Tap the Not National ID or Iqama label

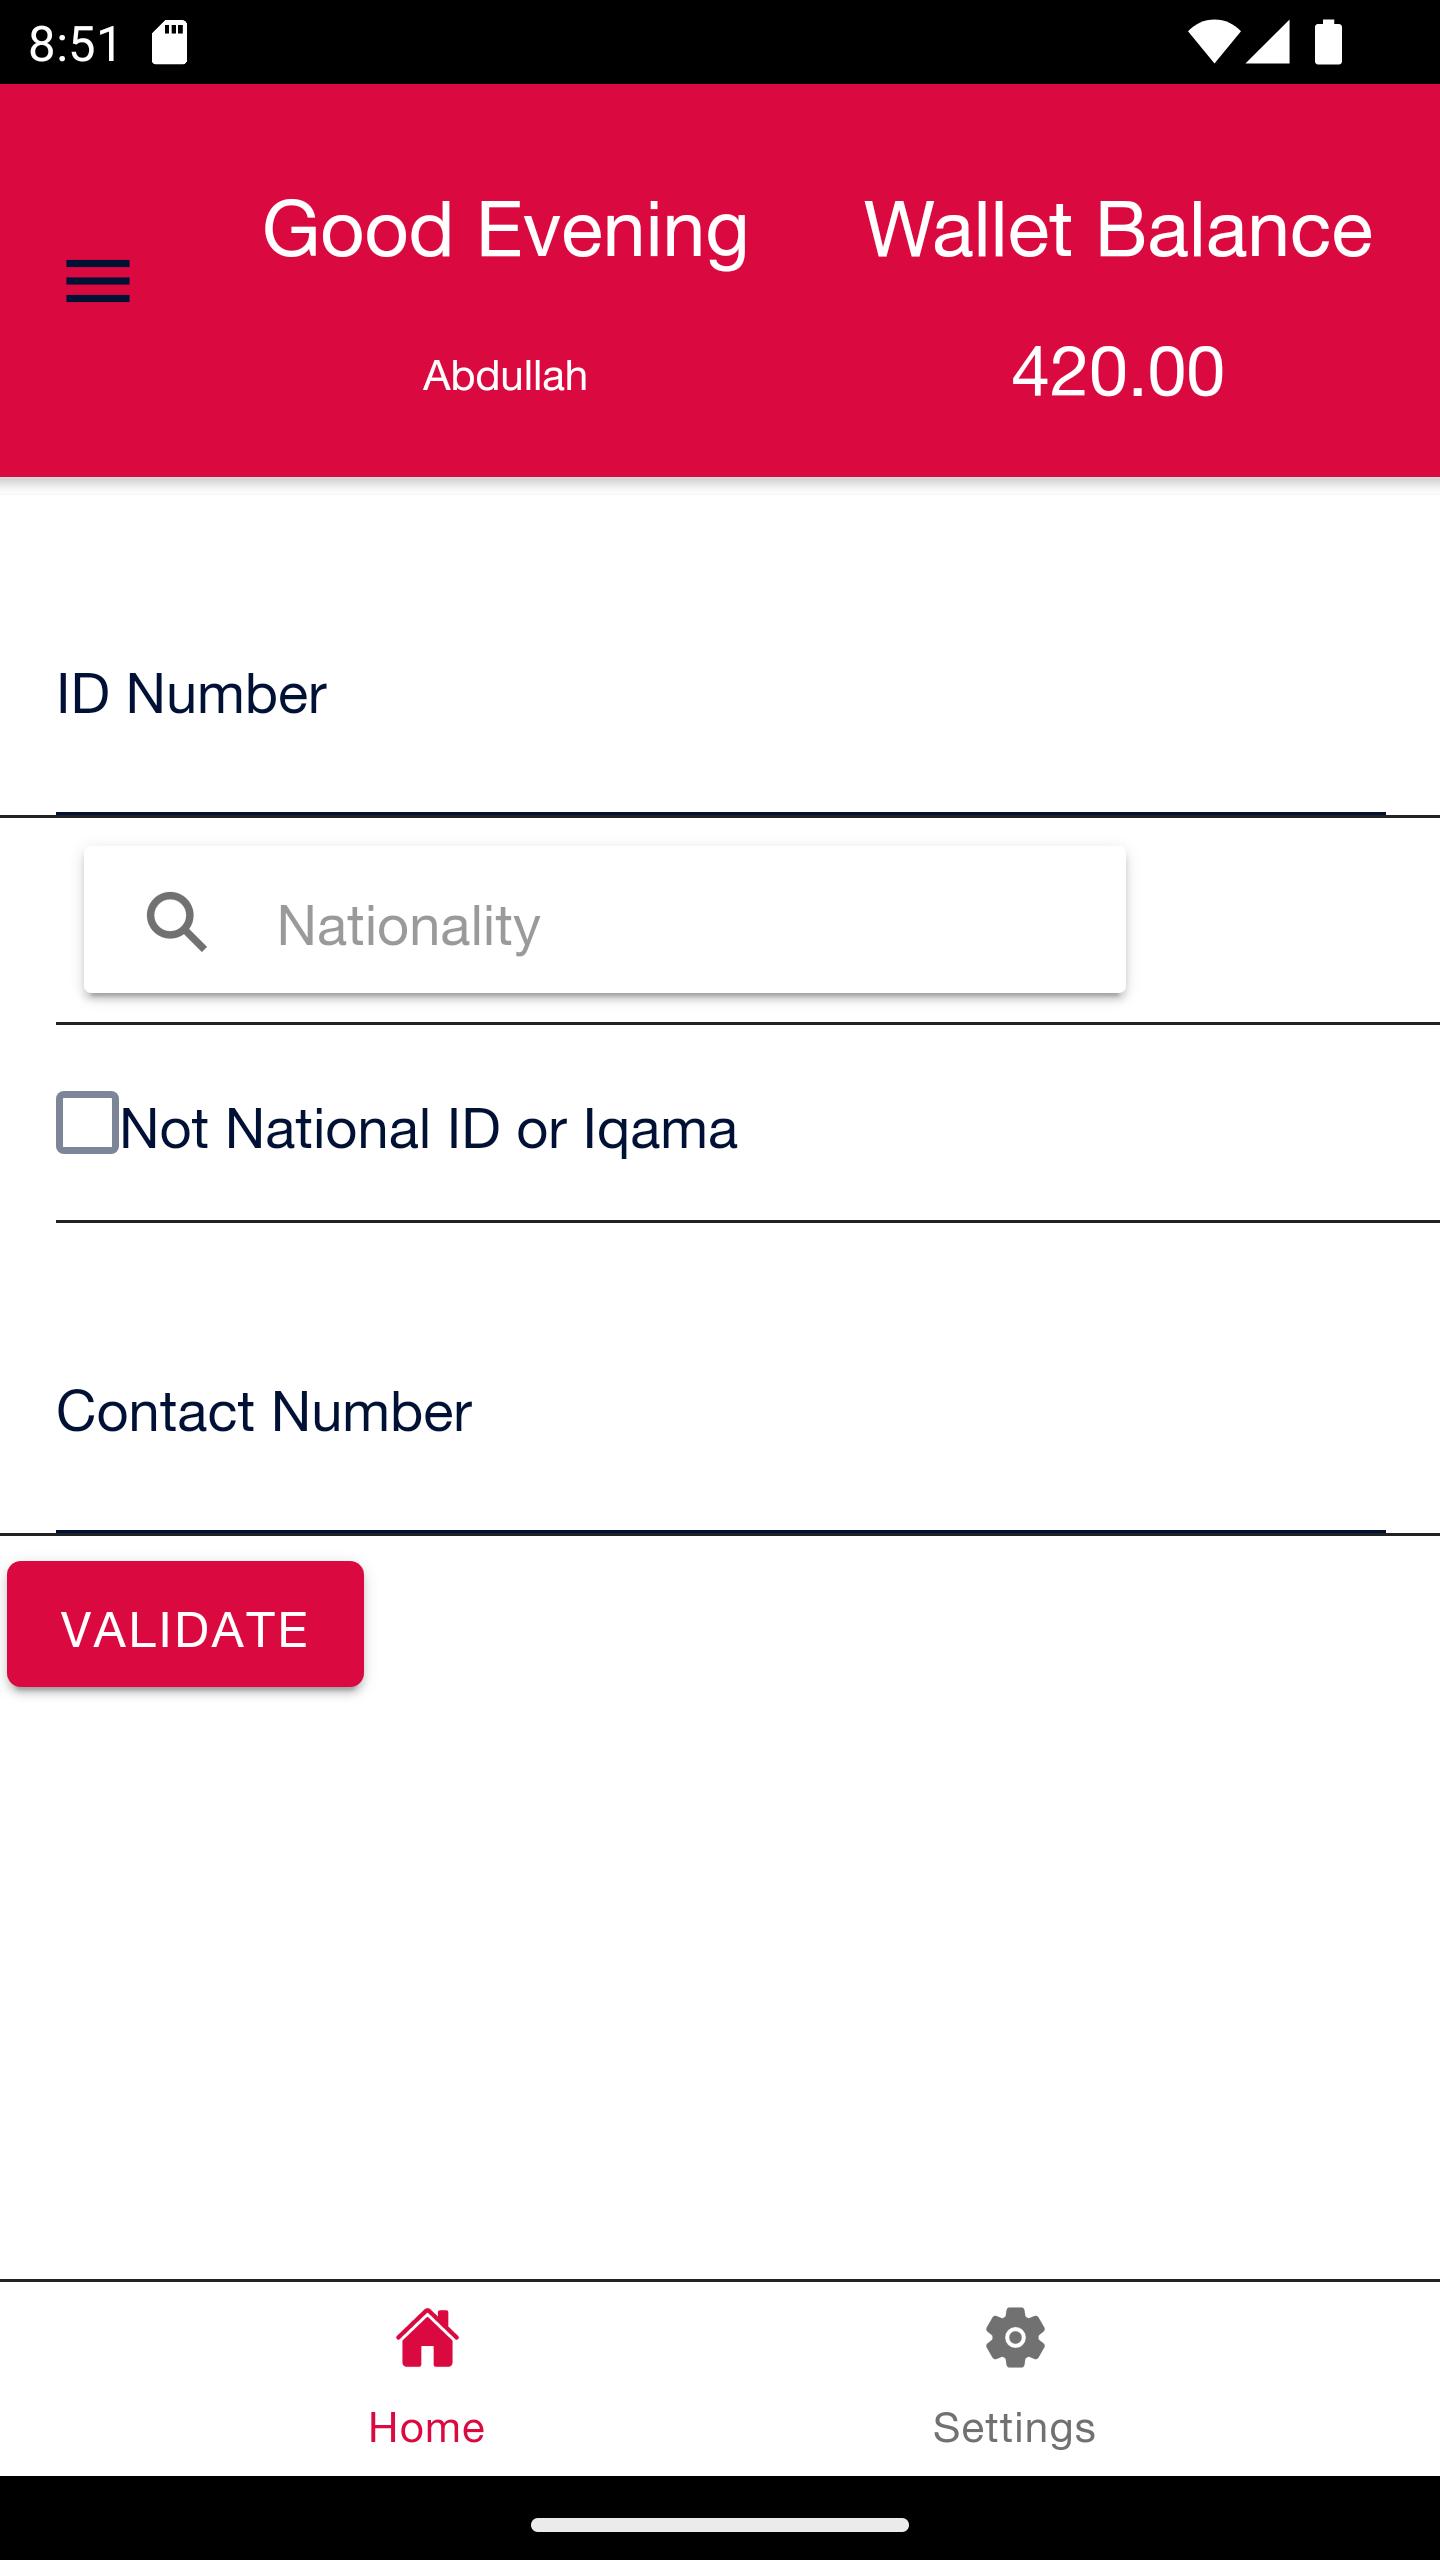coord(429,1129)
